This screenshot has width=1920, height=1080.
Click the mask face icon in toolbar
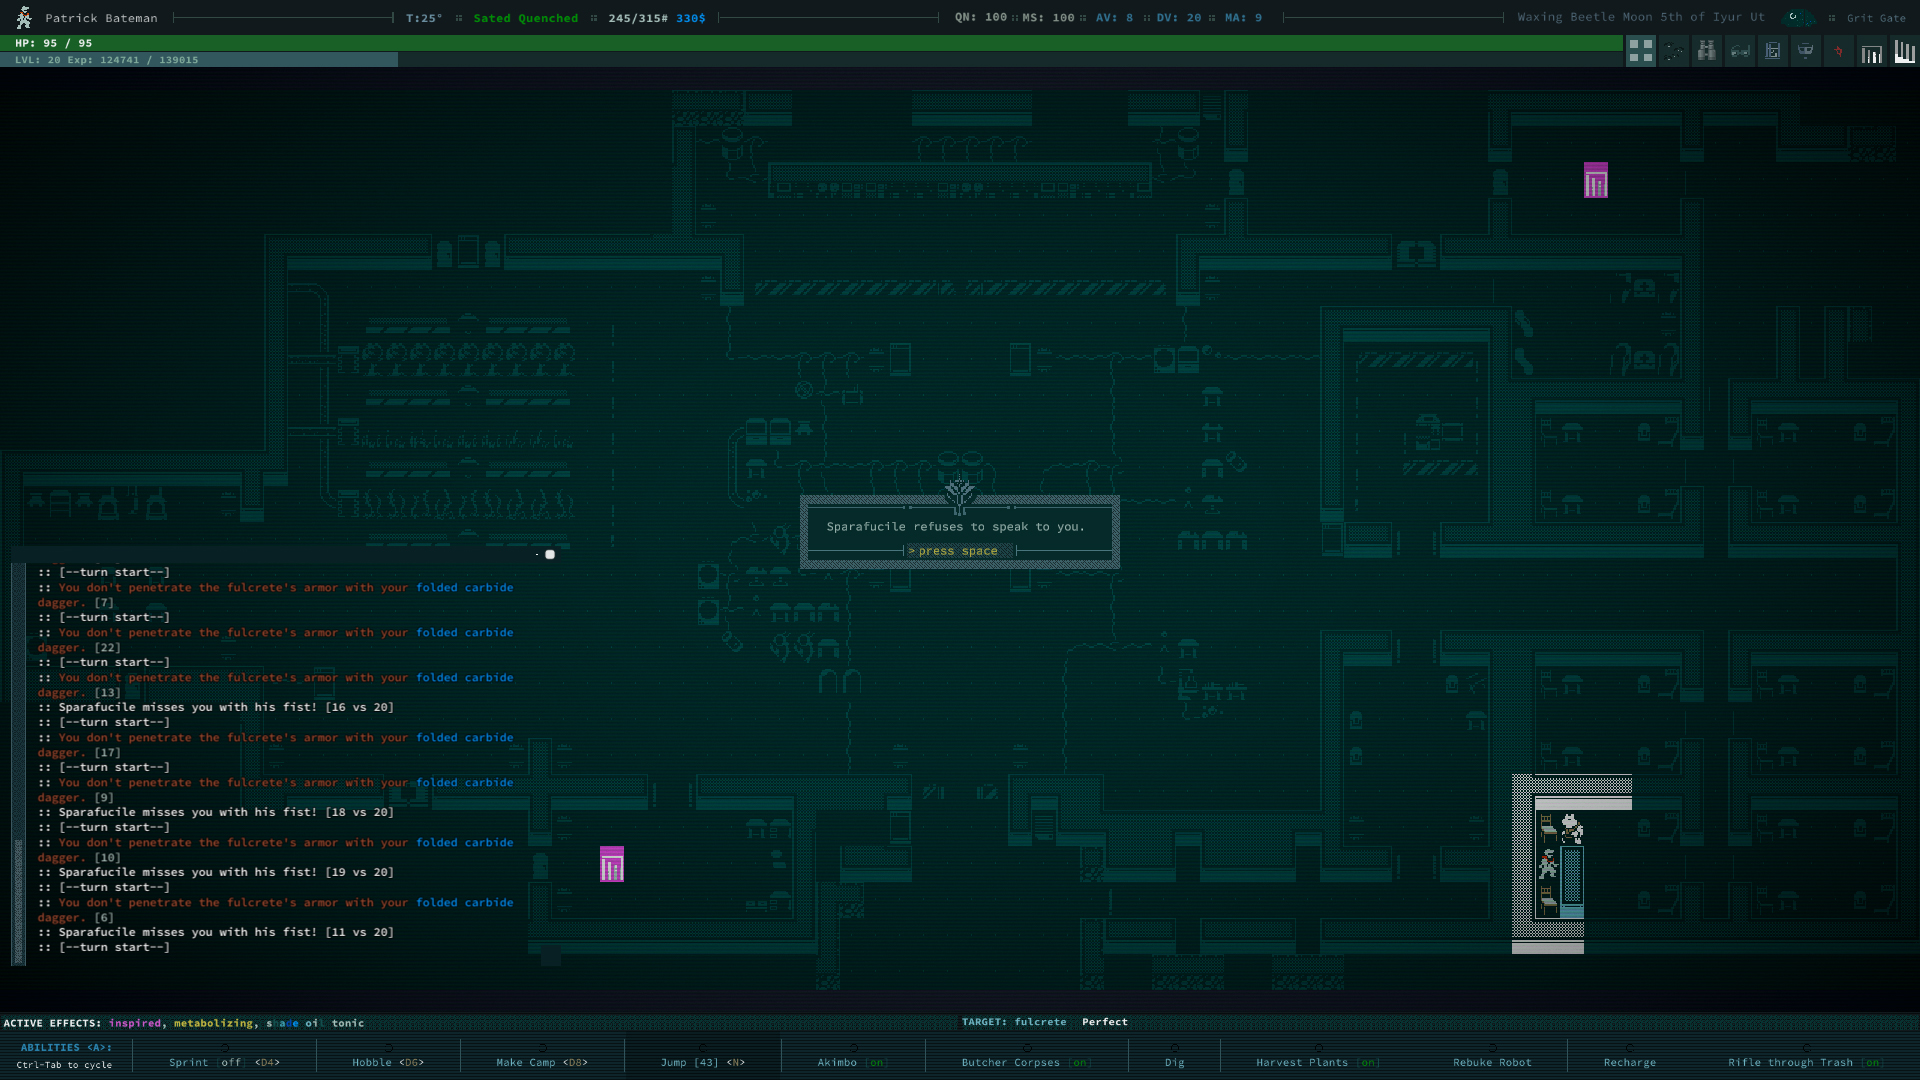[1805, 51]
